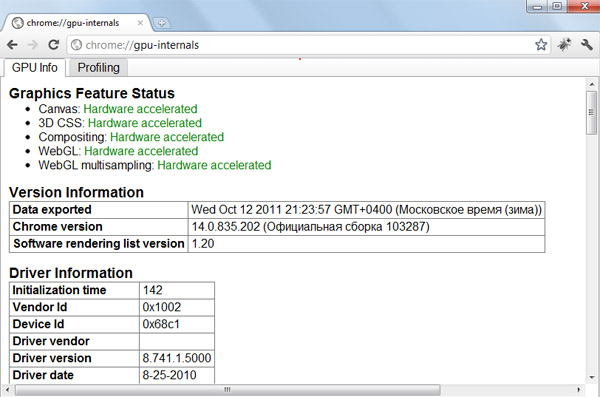The height and width of the screenshot is (397, 600).
Task: Click the 14.0.835.202 version value
Action: coord(367,227)
